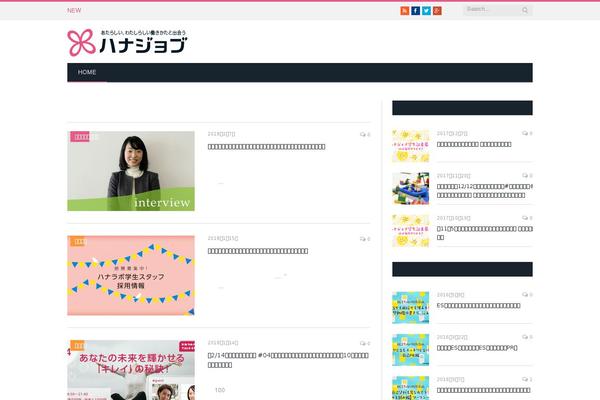Open the pink student staff recruitment thumbnail
Screen dimensions: 600x400
(x=131, y=276)
